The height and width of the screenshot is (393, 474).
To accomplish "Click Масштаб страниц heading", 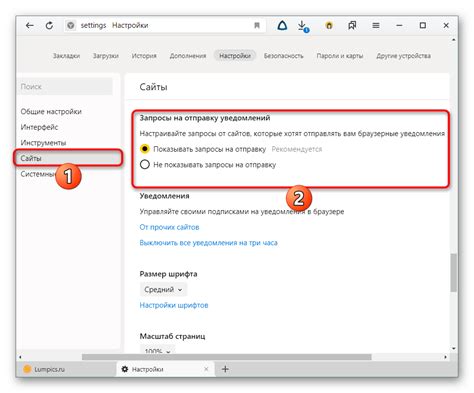I will click(172, 336).
